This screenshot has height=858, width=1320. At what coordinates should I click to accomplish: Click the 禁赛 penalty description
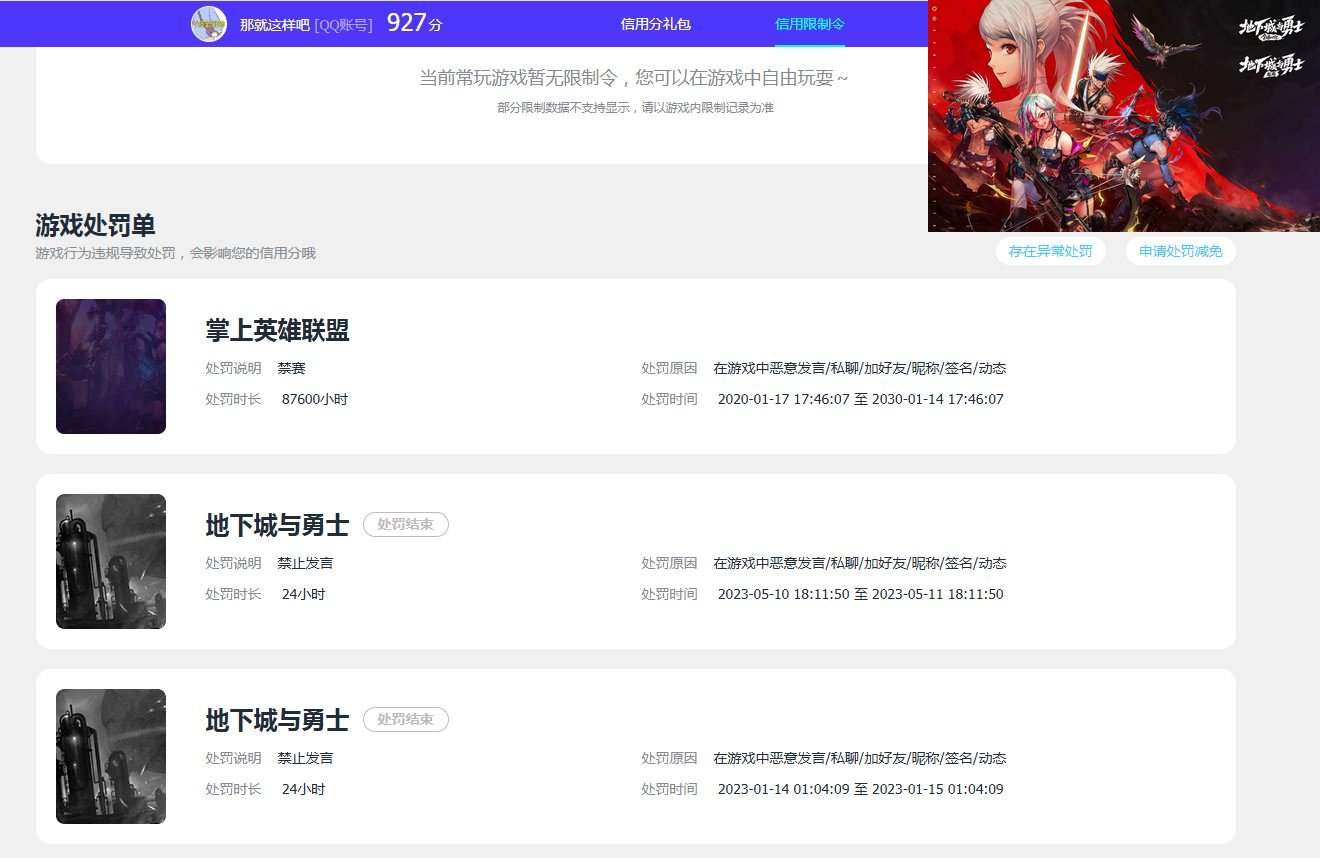click(292, 368)
